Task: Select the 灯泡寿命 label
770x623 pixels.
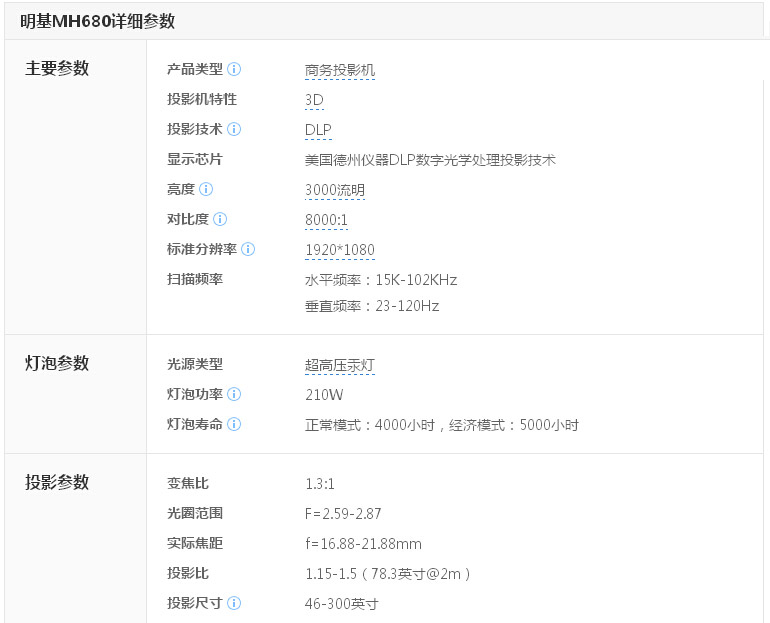Action: point(195,424)
